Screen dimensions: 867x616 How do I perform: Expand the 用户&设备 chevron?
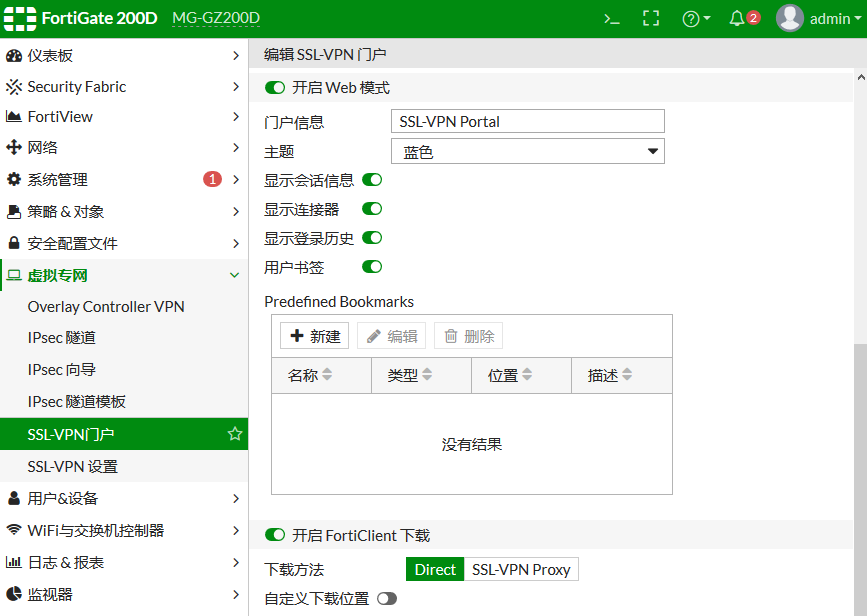[236, 498]
